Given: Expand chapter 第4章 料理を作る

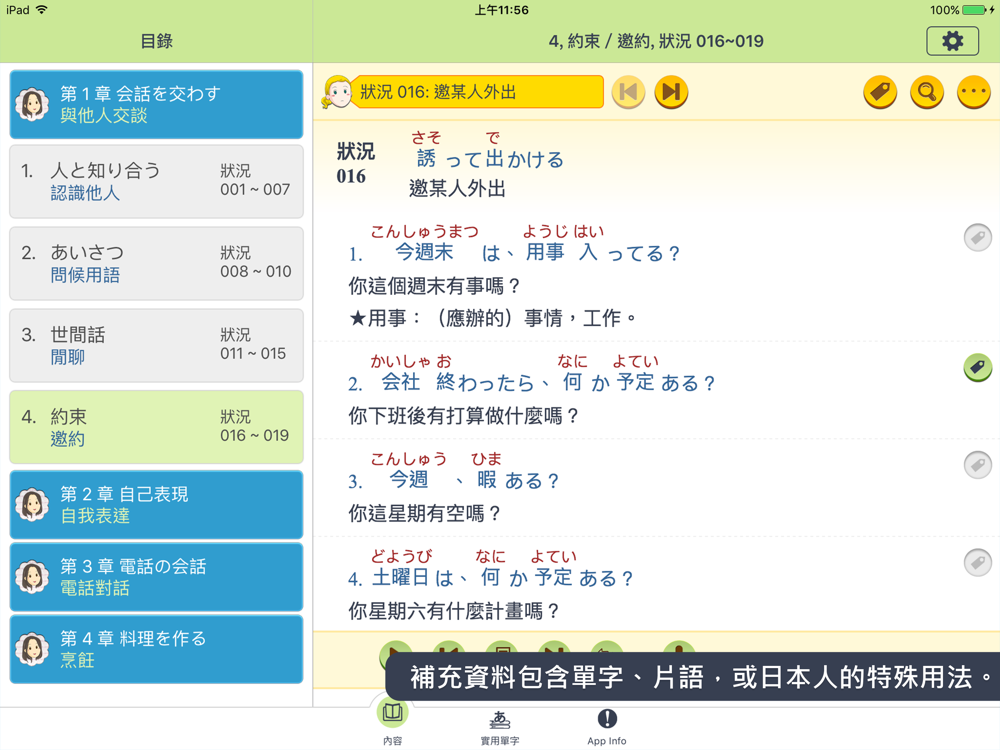Looking at the screenshot, I should click(156, 649).
